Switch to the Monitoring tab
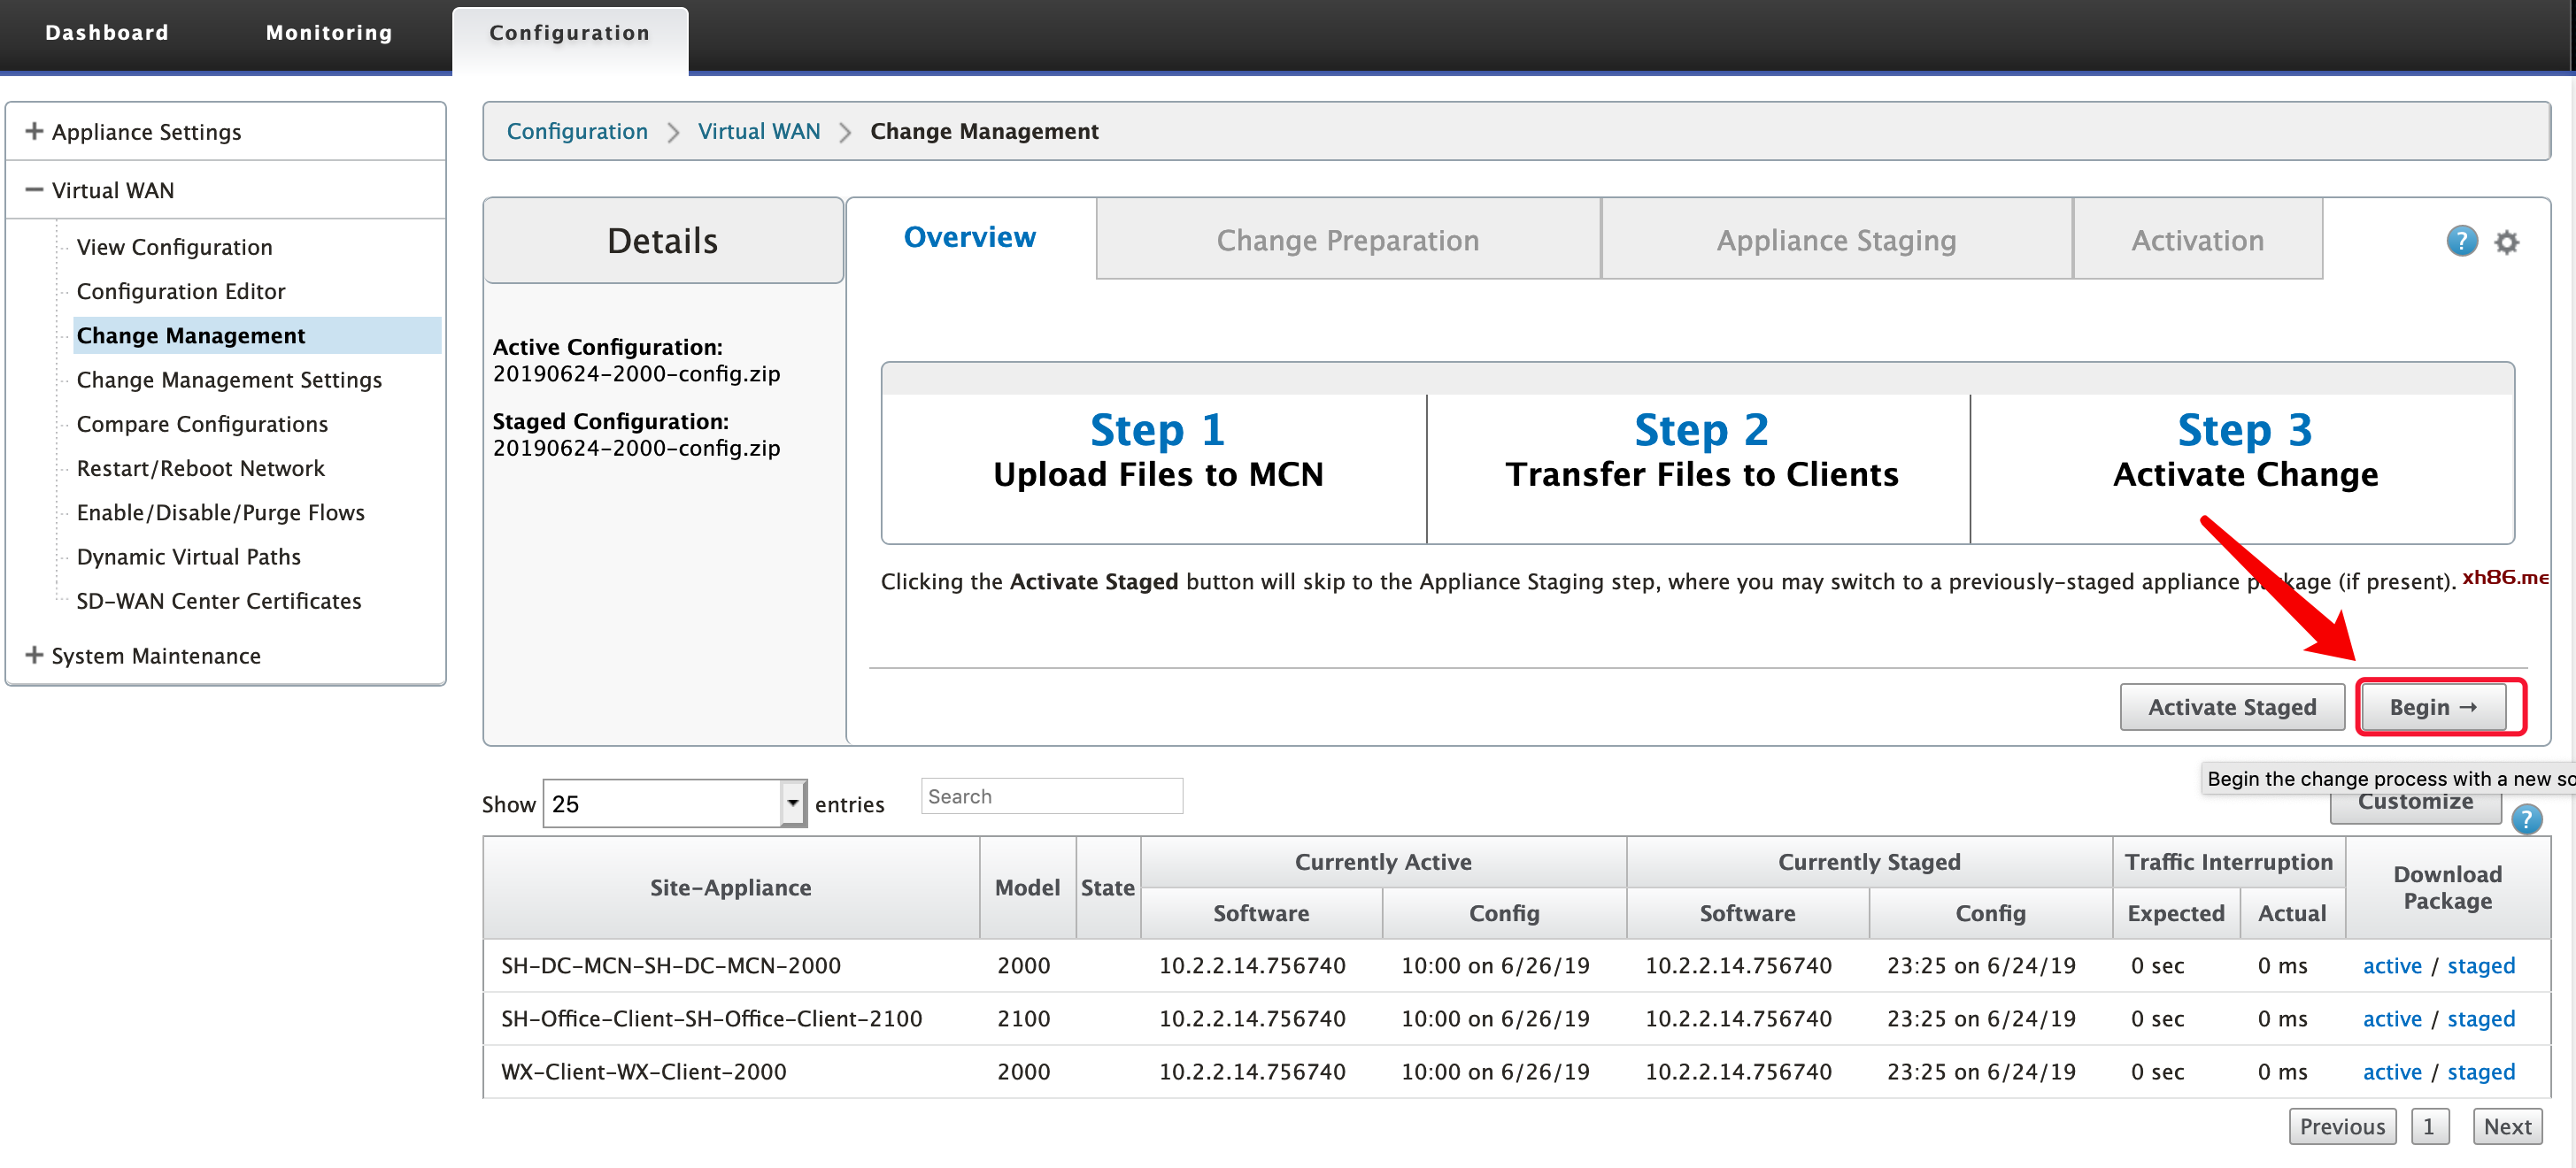The image size is (2576, 1168). 329,32
